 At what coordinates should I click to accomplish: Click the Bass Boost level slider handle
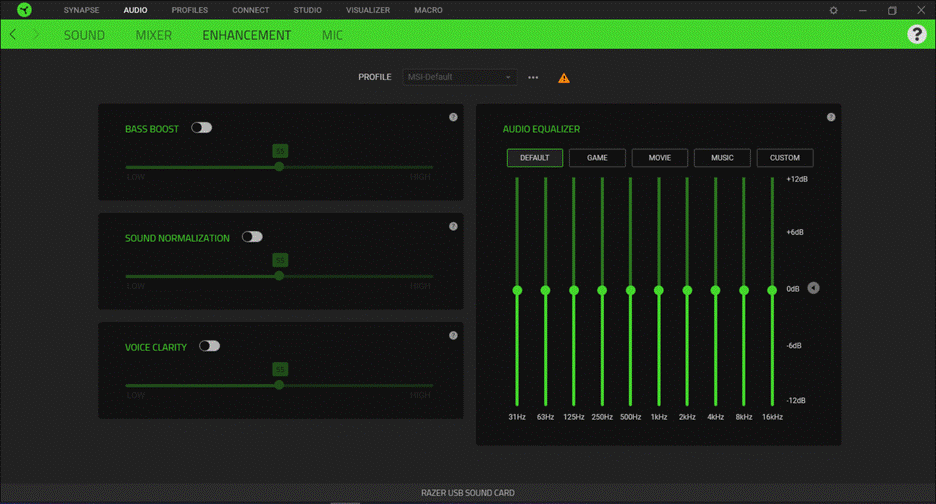pos(279,167)
